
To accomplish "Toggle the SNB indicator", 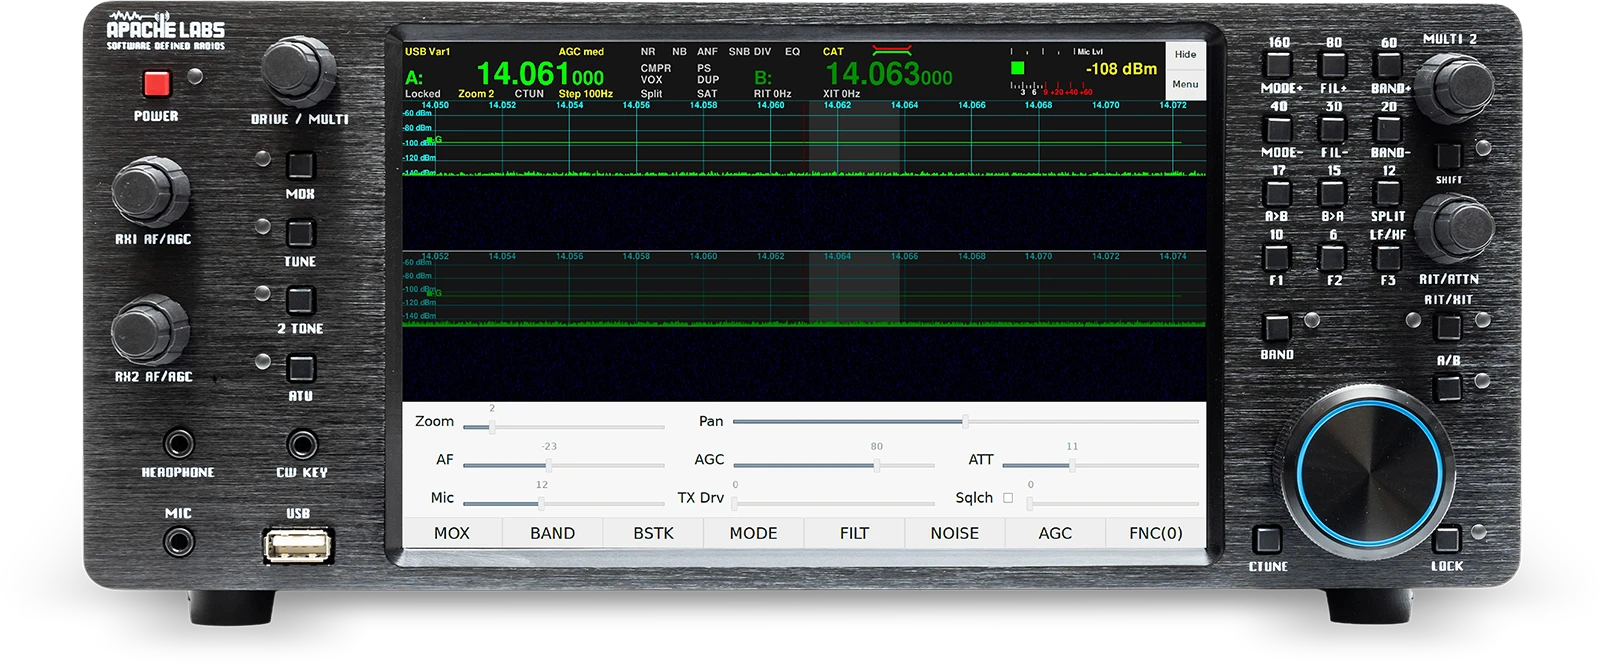I will coord(739,52).
